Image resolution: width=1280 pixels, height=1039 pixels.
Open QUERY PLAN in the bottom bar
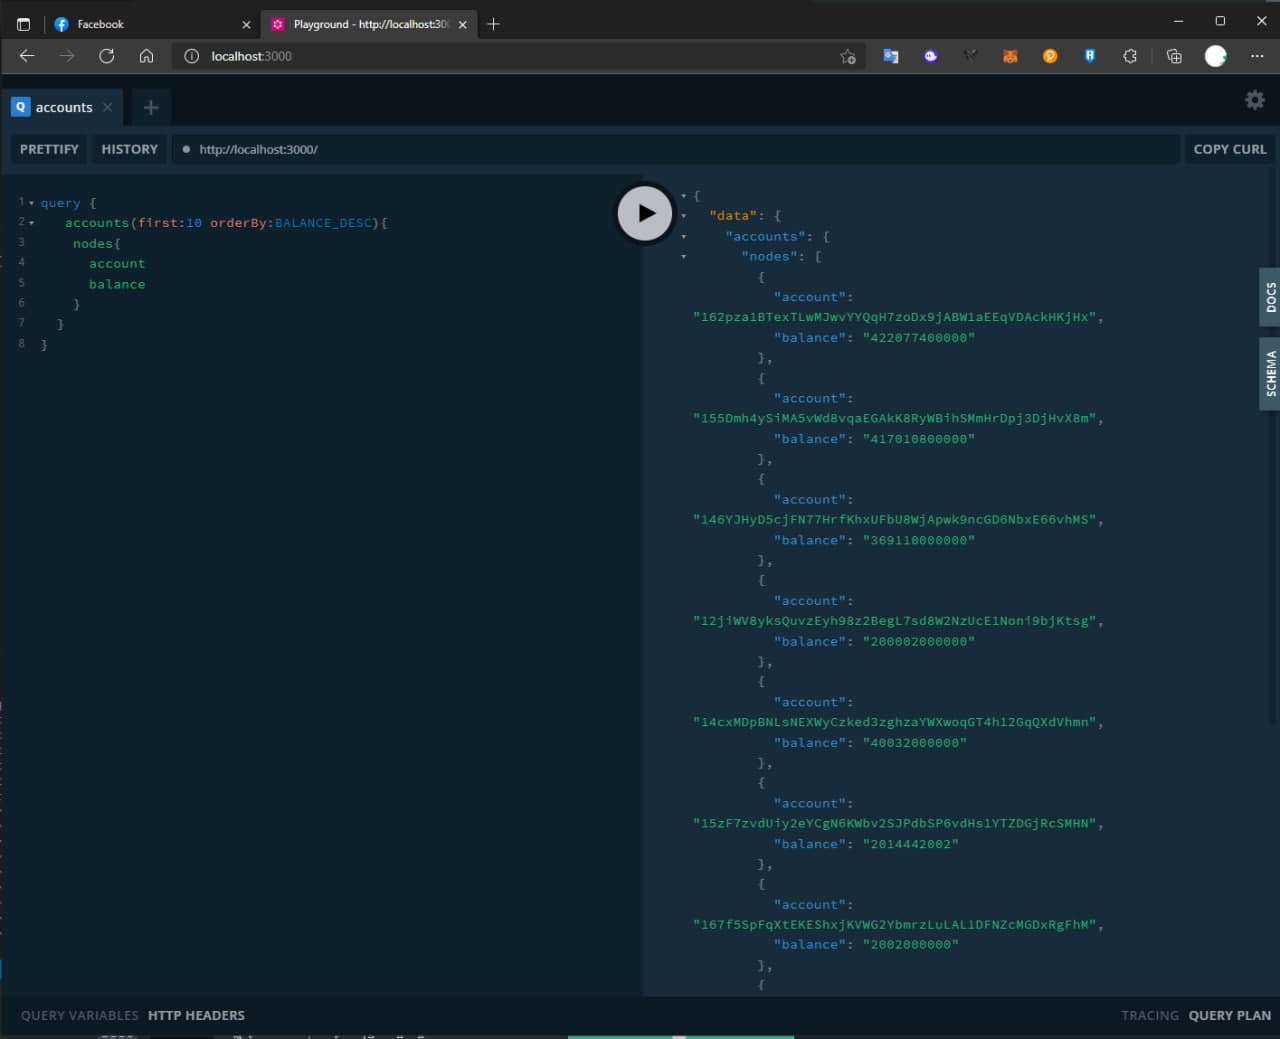[1229, 1015]
